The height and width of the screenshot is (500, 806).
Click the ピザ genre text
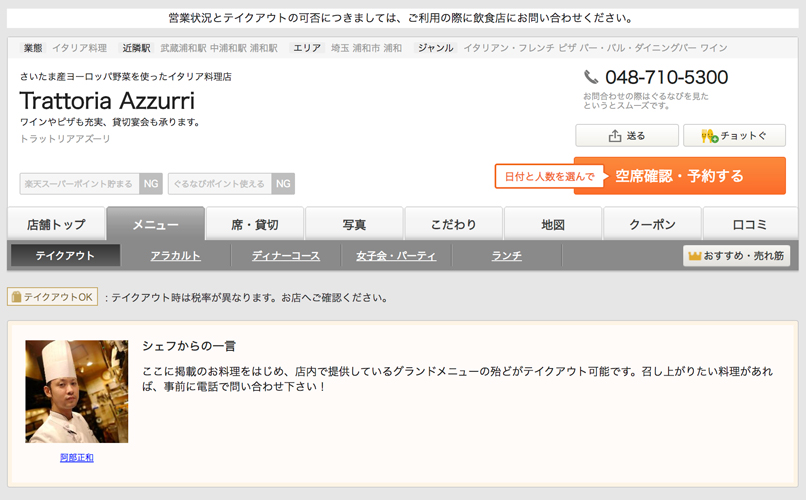coord(567,48)
